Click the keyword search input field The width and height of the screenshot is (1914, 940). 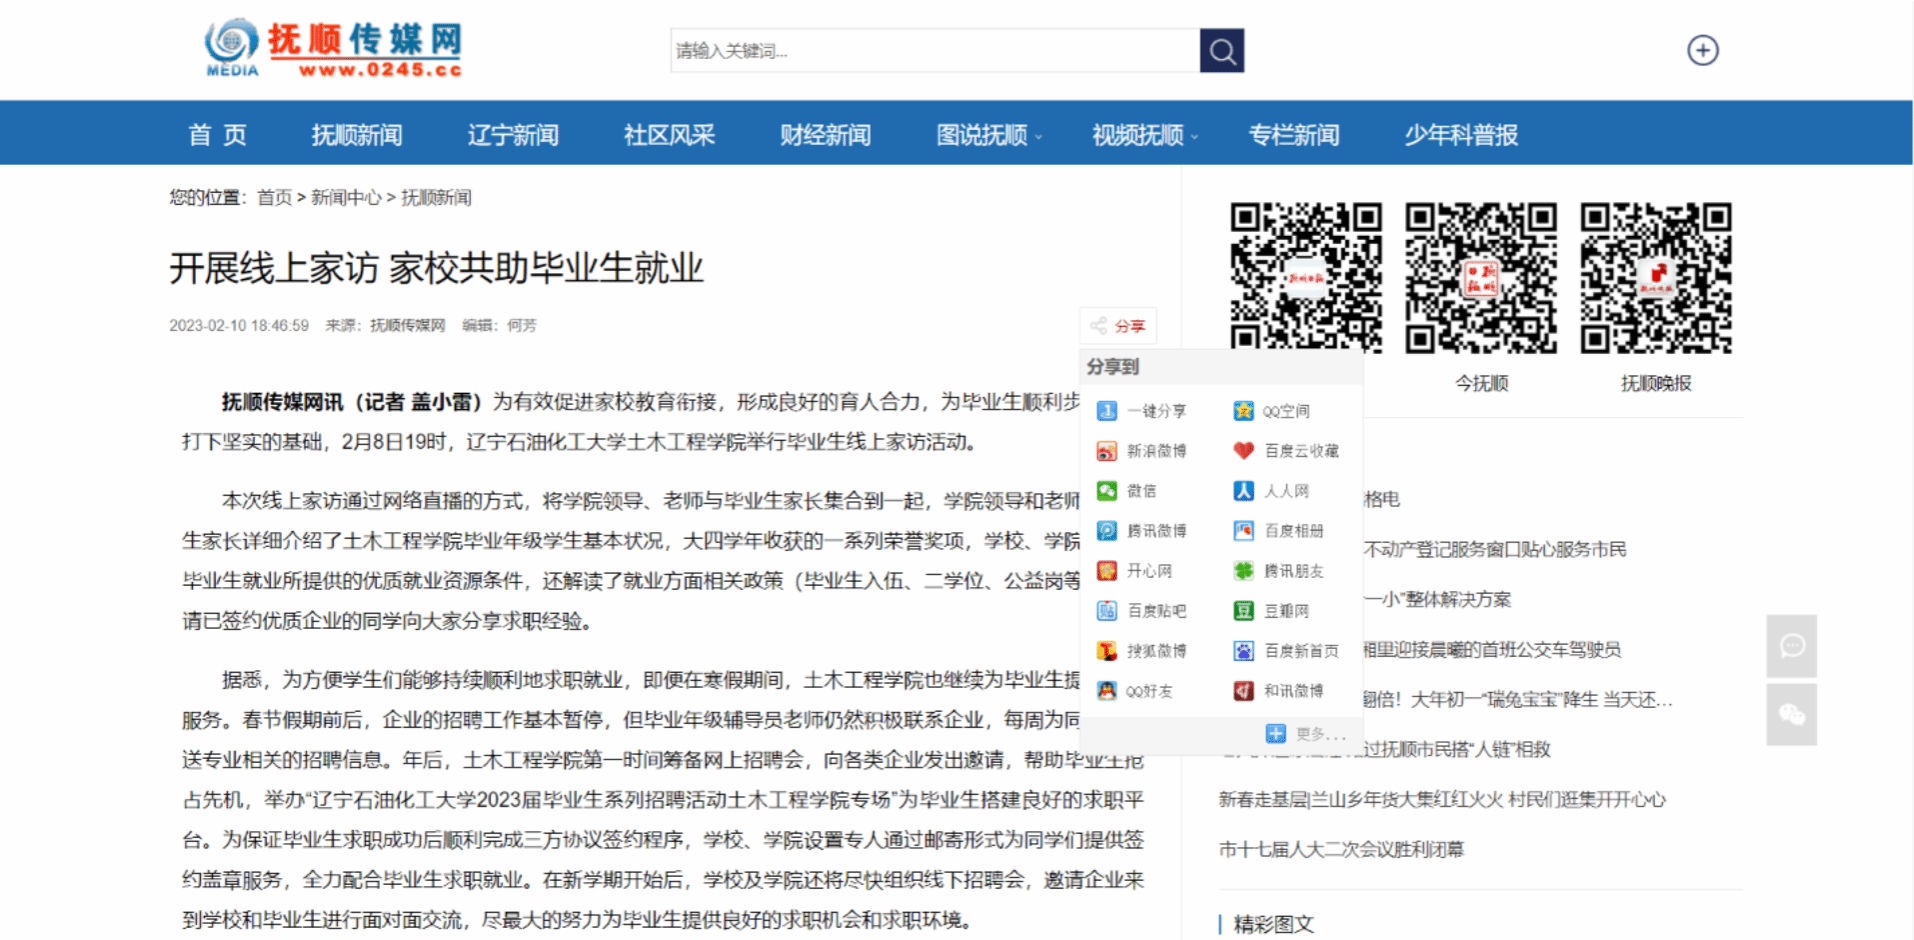934,51
